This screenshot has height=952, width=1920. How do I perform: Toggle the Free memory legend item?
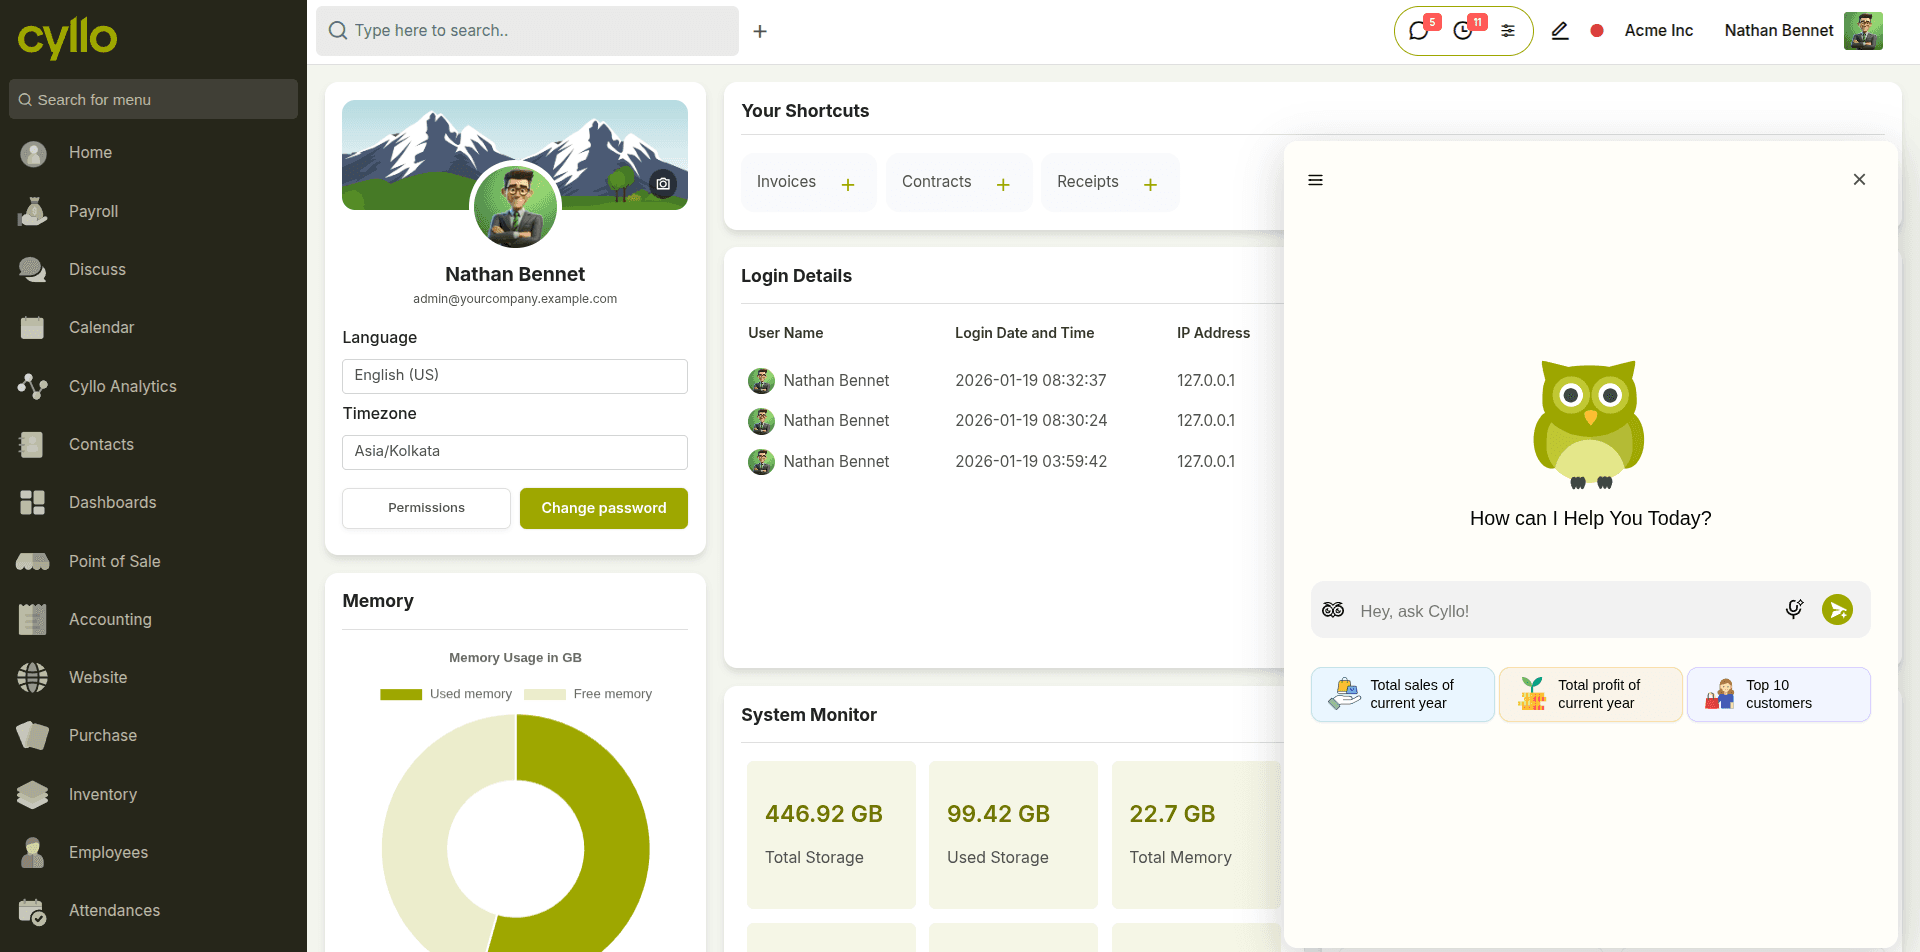[x=588, y=694]
